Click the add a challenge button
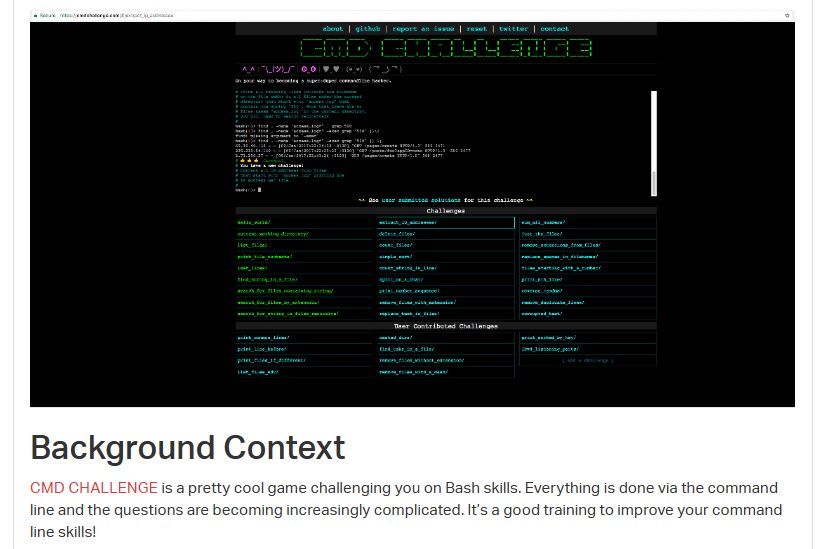Screen dimensions: 828x549 pos(588,360)
